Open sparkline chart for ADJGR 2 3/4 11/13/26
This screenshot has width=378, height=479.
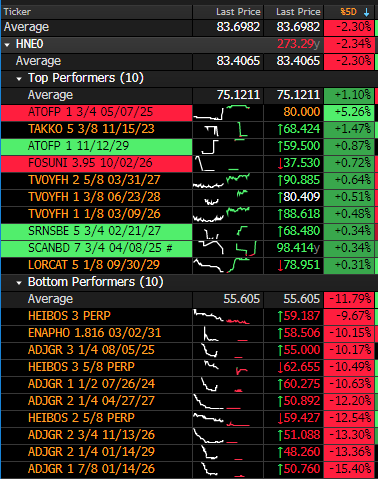(x=228, y=435)
